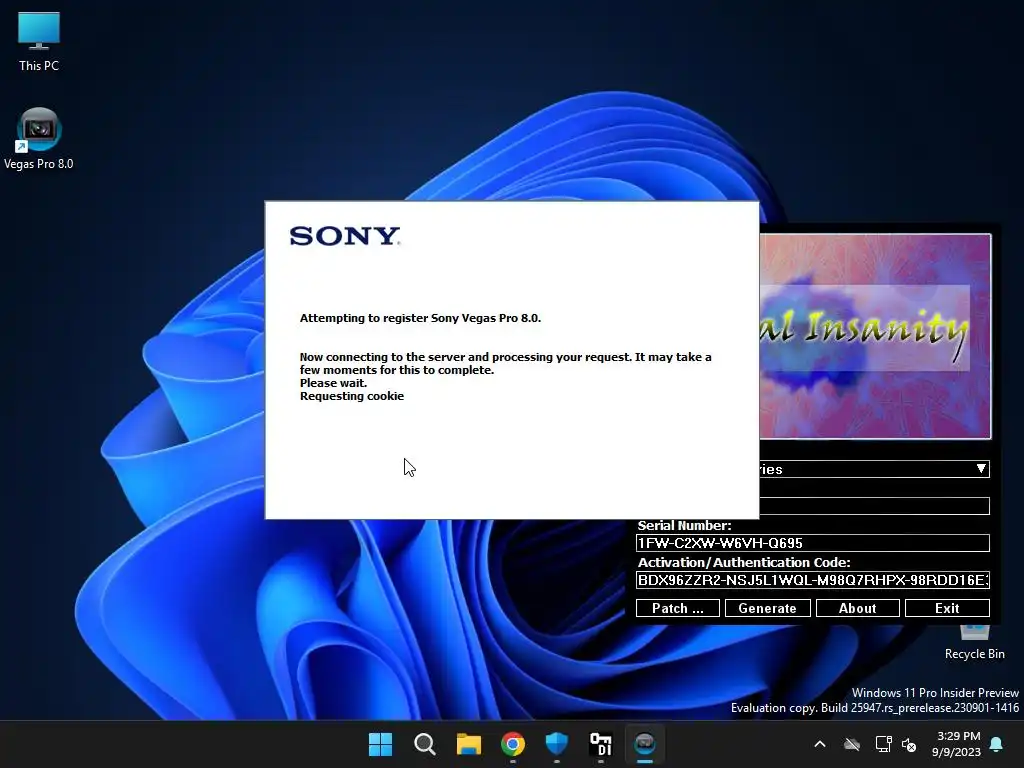Open the 3:29 PM clock and date
Image resolution: width=1024 pixels, height=768 pixels.
[x=956, y=744]
